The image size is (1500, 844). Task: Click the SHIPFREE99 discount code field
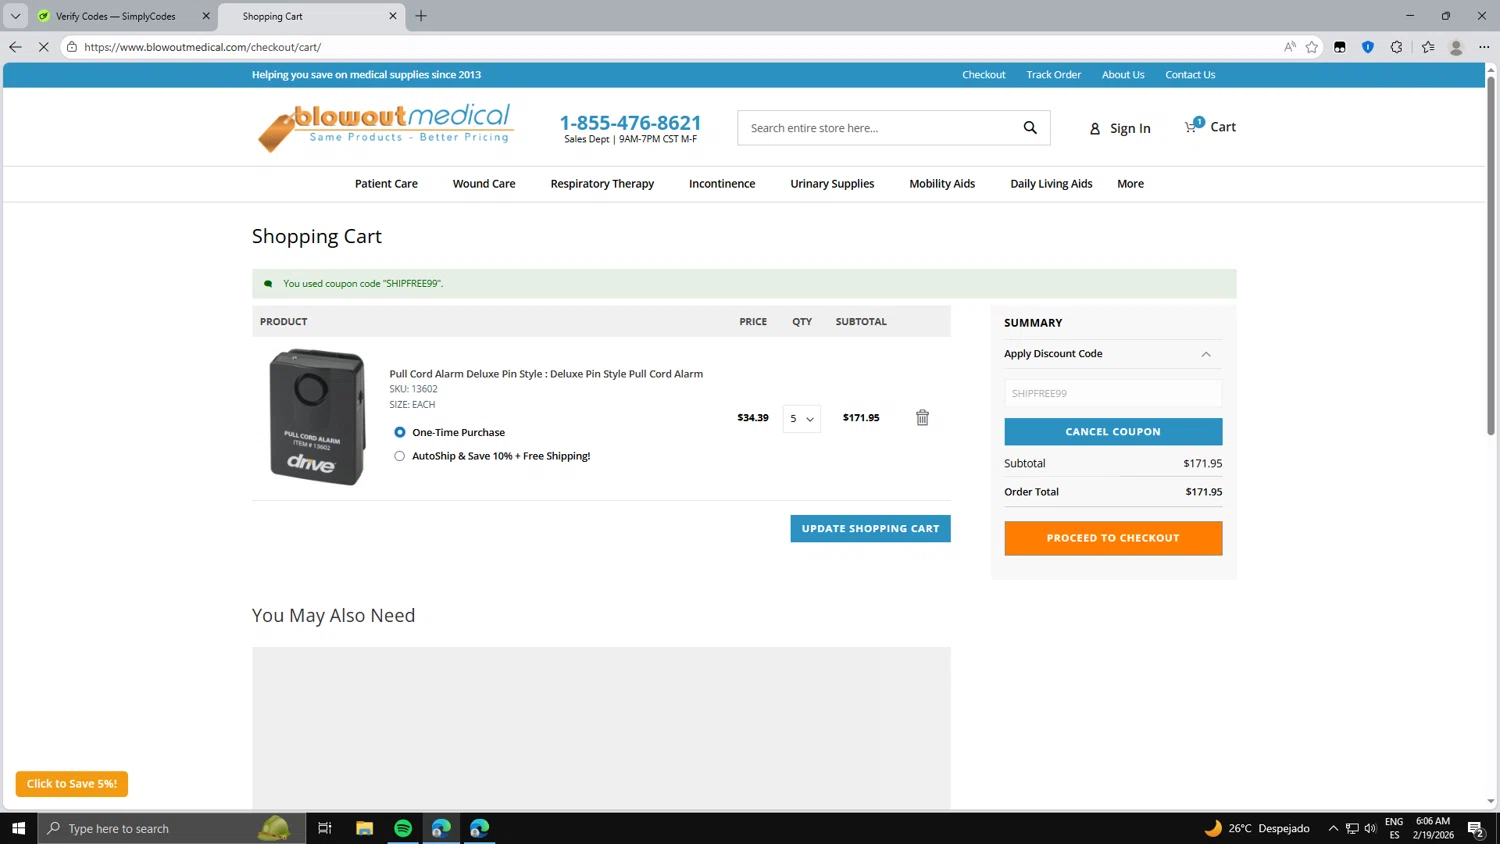(x=1113, y=393)
